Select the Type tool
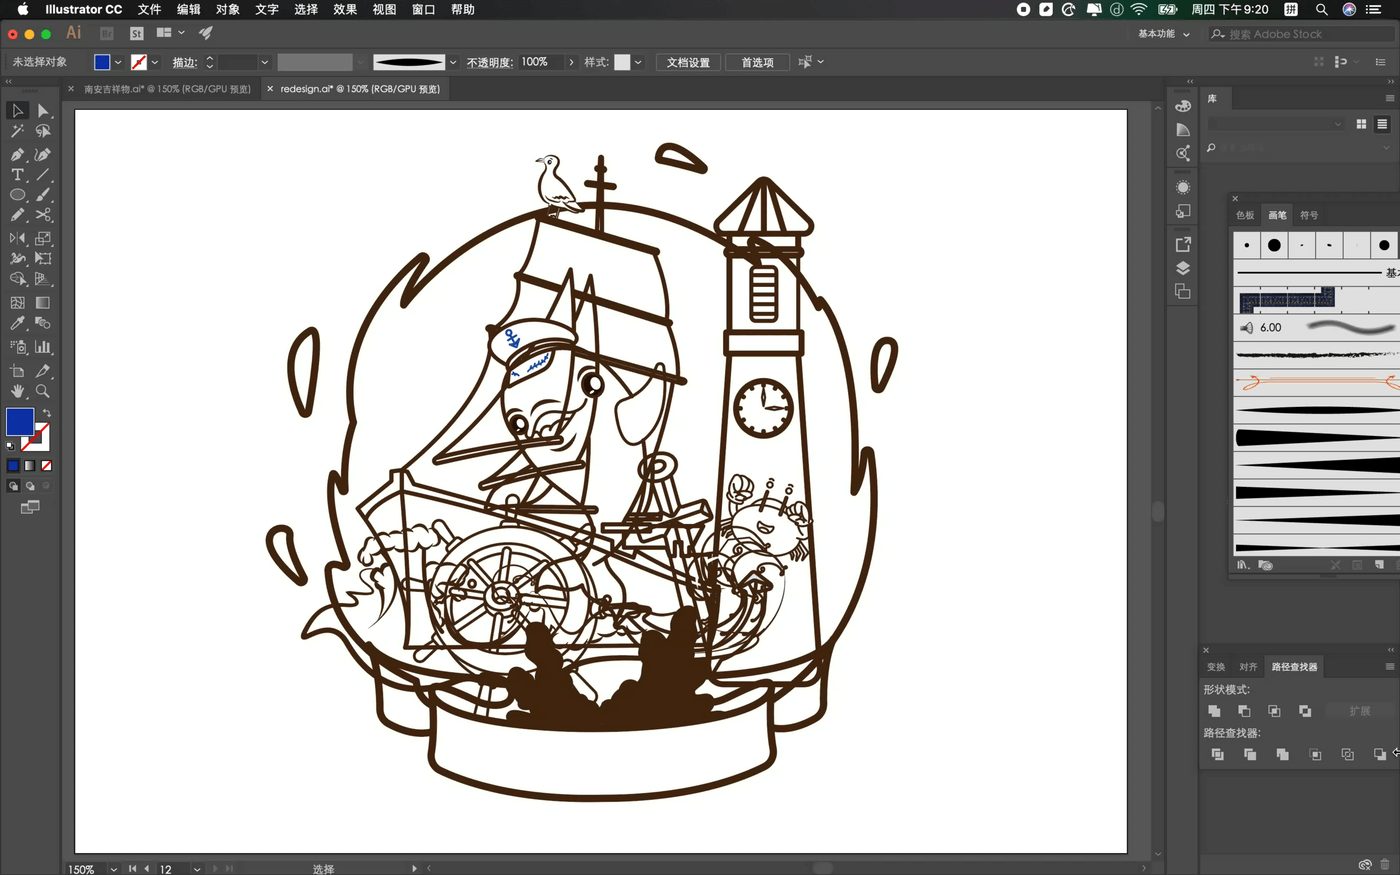Image resolution: width=1400 pixels, height=875 pixels. point(17,174)
